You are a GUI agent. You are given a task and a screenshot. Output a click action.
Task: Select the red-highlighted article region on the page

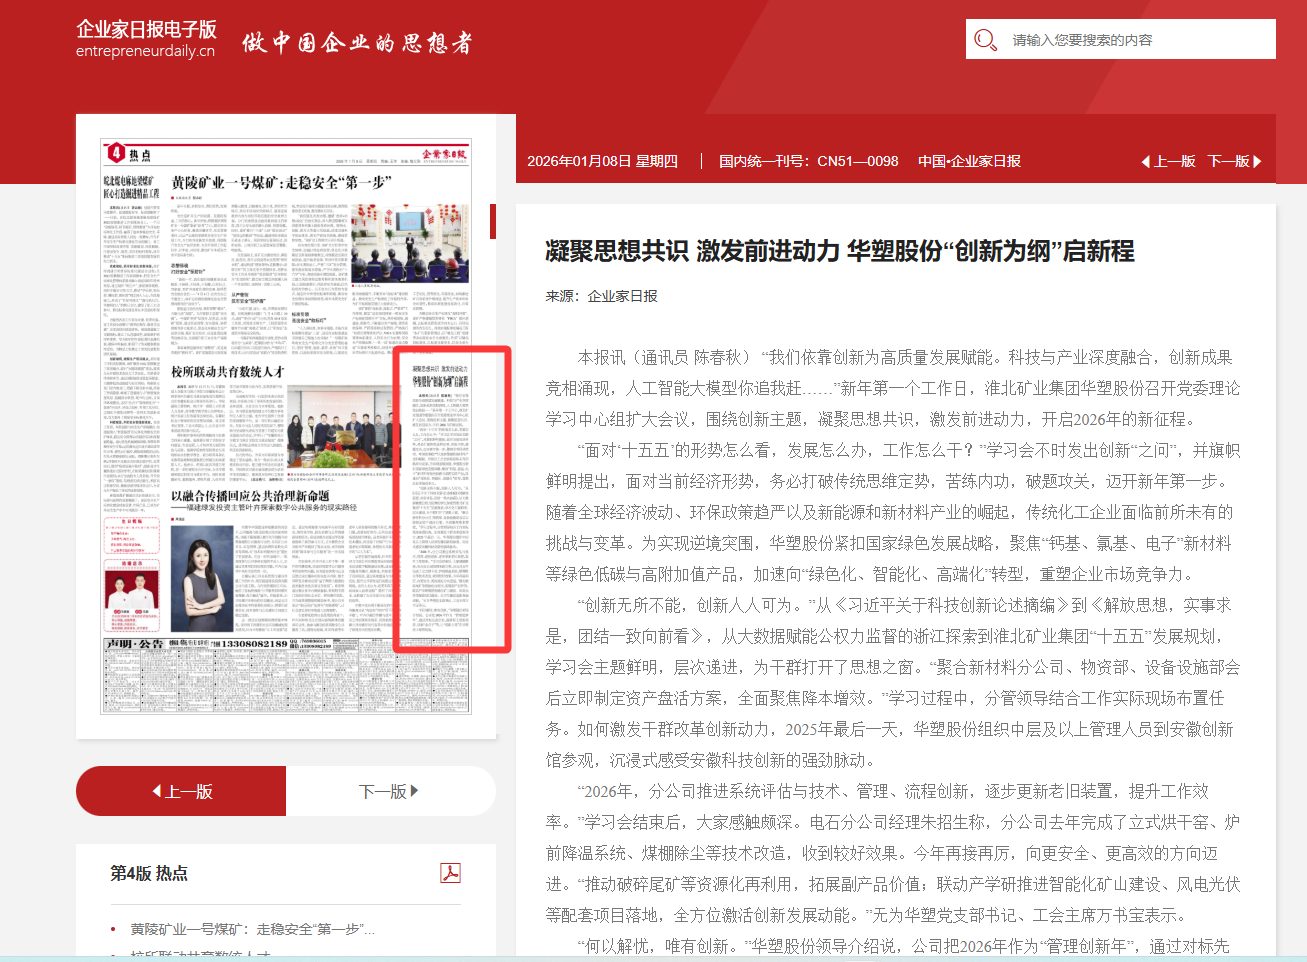tap(452, 500)
